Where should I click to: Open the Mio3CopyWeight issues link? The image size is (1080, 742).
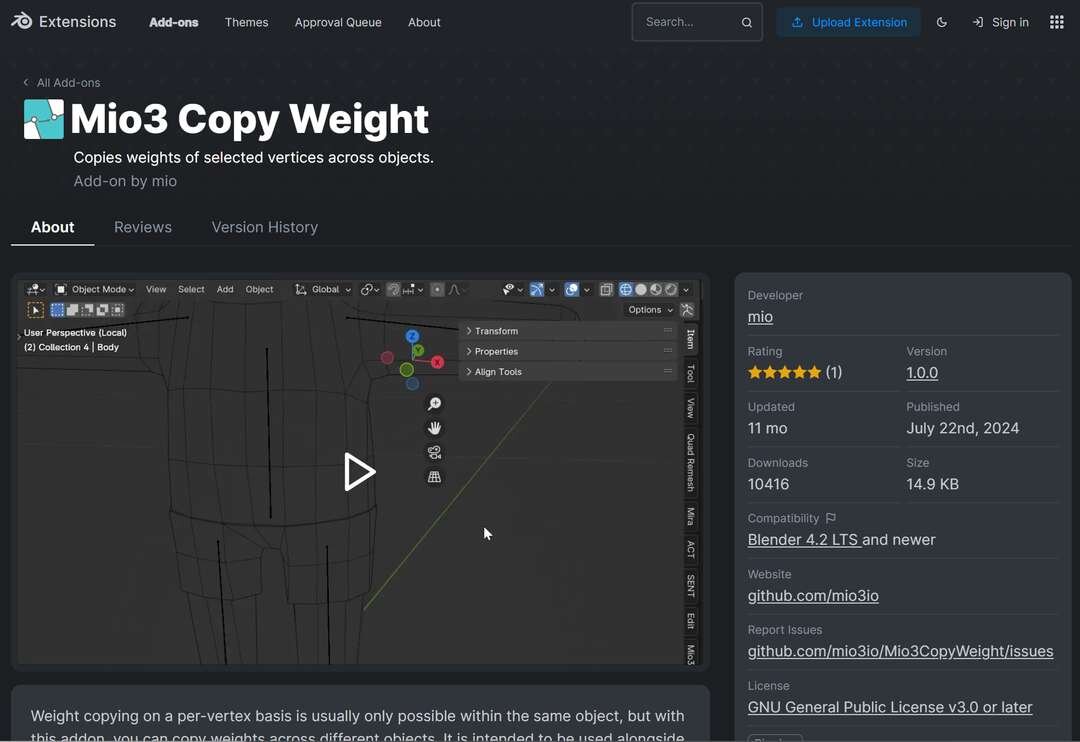pos(900,651)
